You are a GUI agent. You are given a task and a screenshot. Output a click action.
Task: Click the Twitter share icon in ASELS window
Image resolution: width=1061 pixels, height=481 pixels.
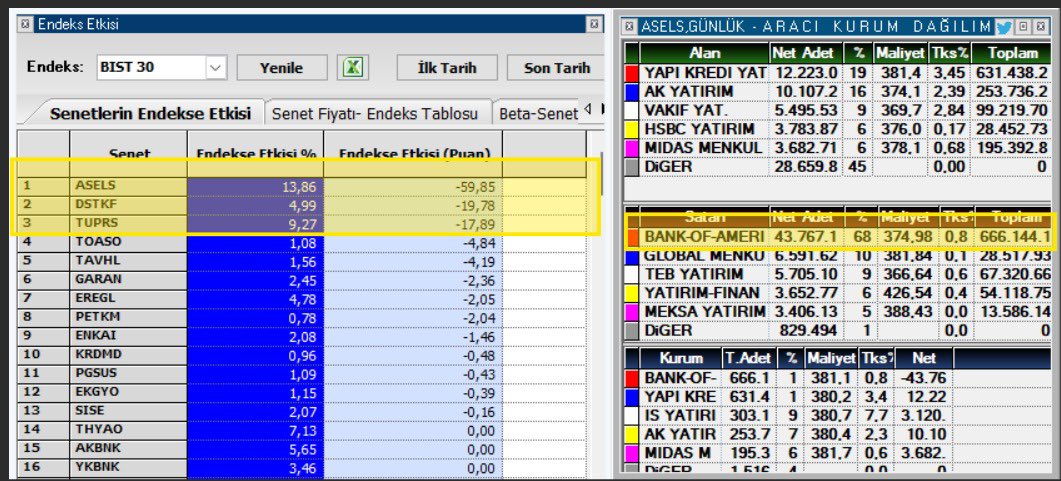1004,27
